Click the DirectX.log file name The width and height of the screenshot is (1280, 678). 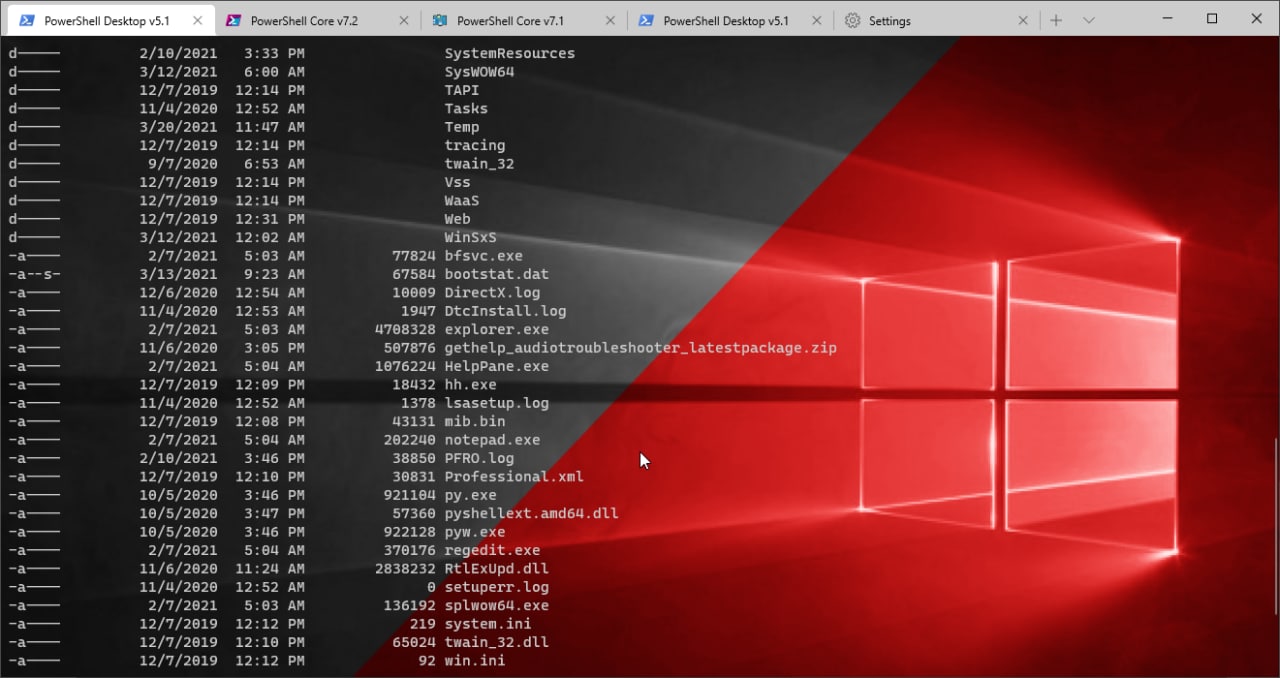tap(492, 293)
